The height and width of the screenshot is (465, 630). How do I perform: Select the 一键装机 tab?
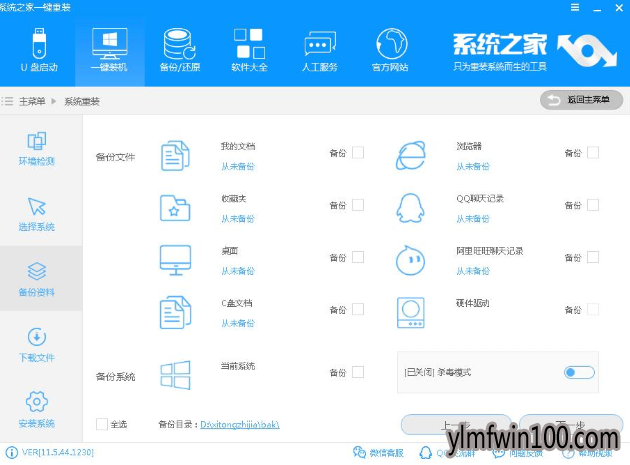coord(109,50)
